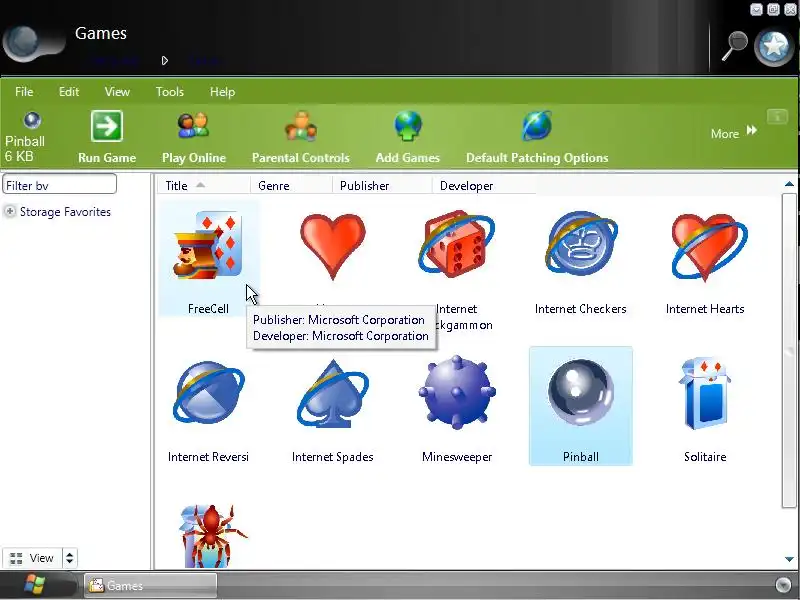Open the Edit menu
Image resolution: width=800 pixels, height=600 pixels.
tap(69, 92)
